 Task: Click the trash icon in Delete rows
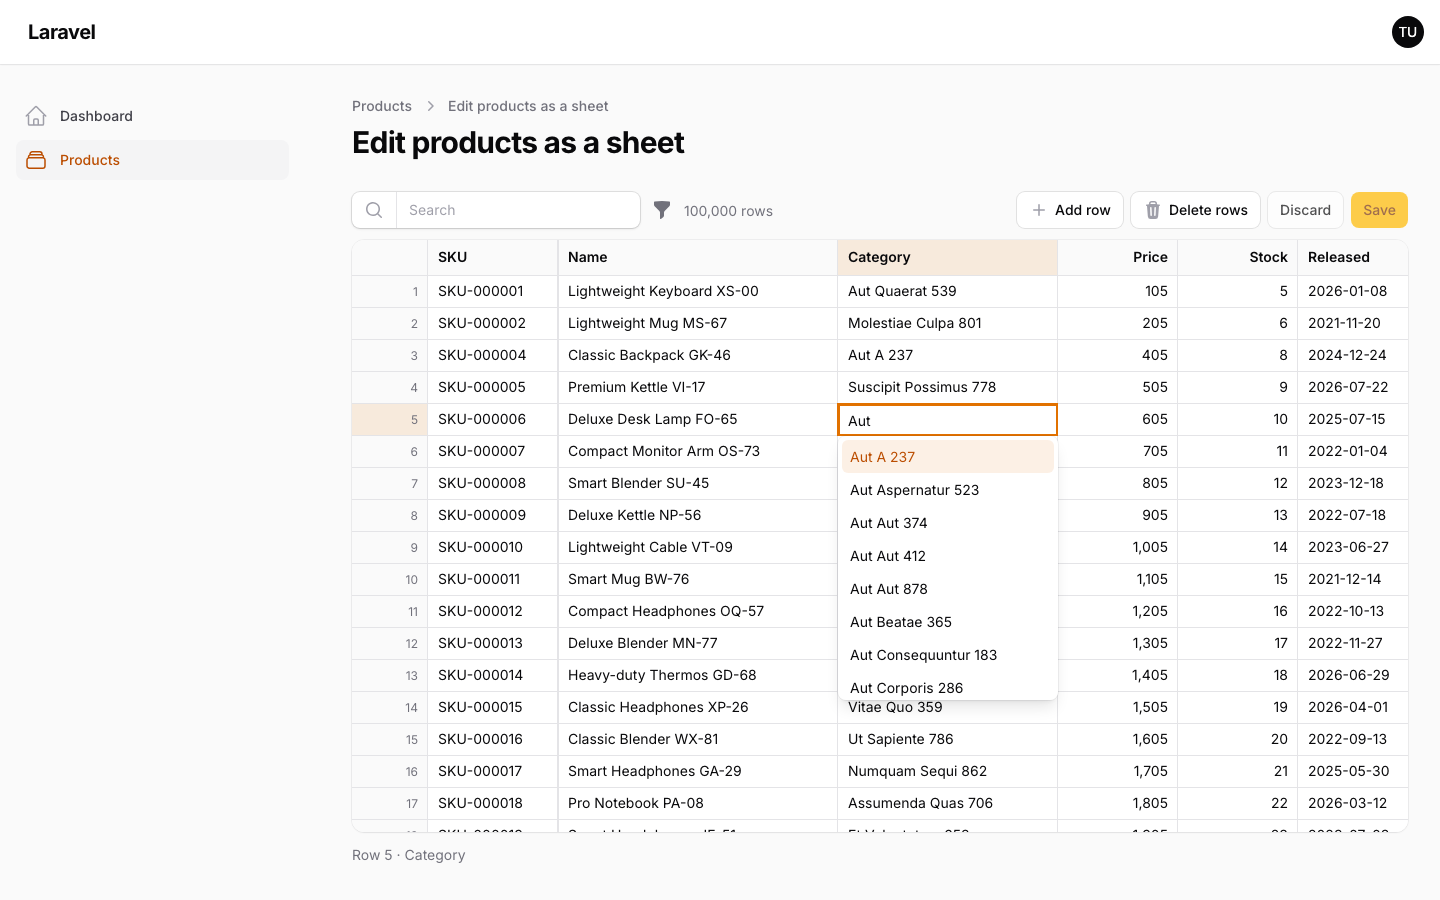[x=1153, y=210]
